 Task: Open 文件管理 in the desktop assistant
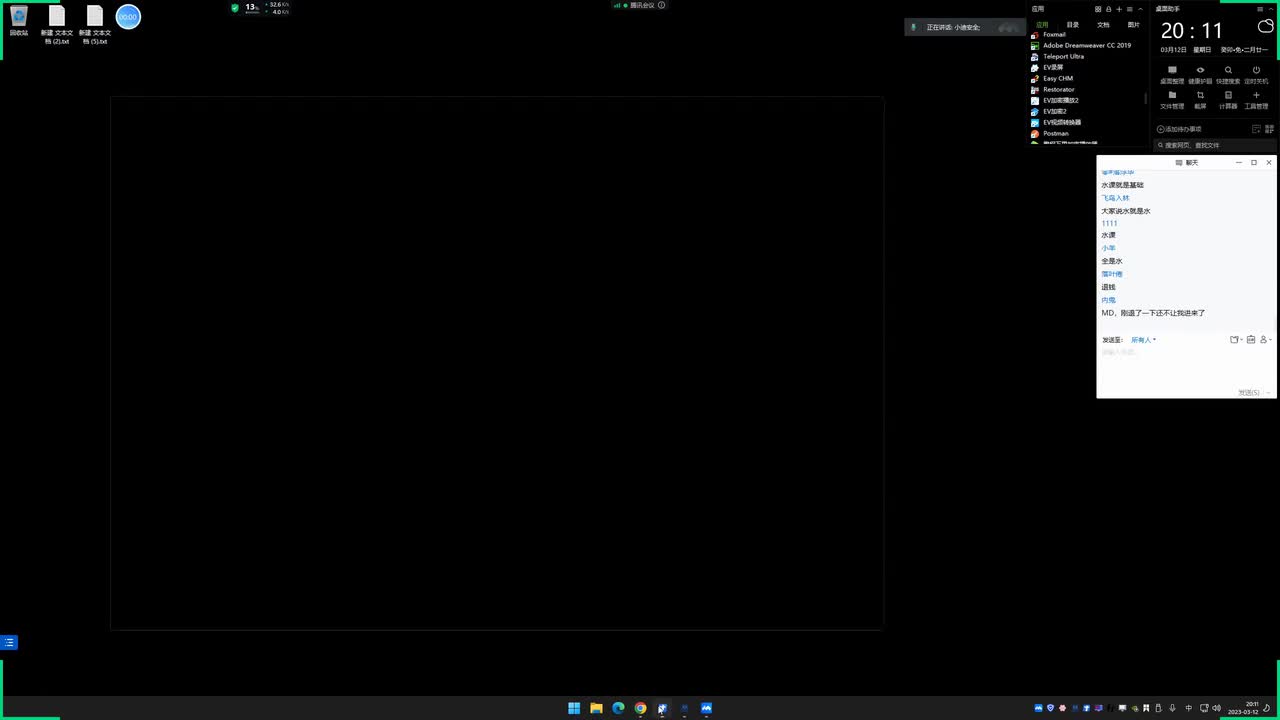1172,100
